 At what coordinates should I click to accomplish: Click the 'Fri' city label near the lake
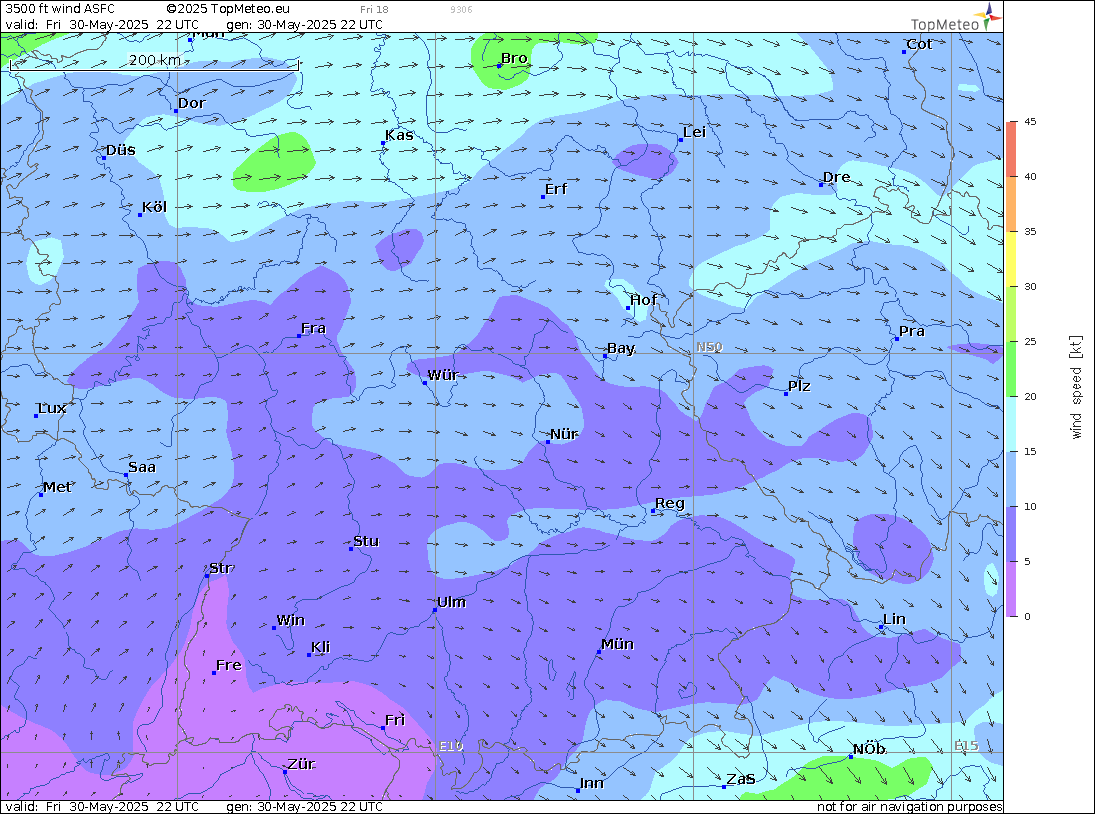pos(395,720)
